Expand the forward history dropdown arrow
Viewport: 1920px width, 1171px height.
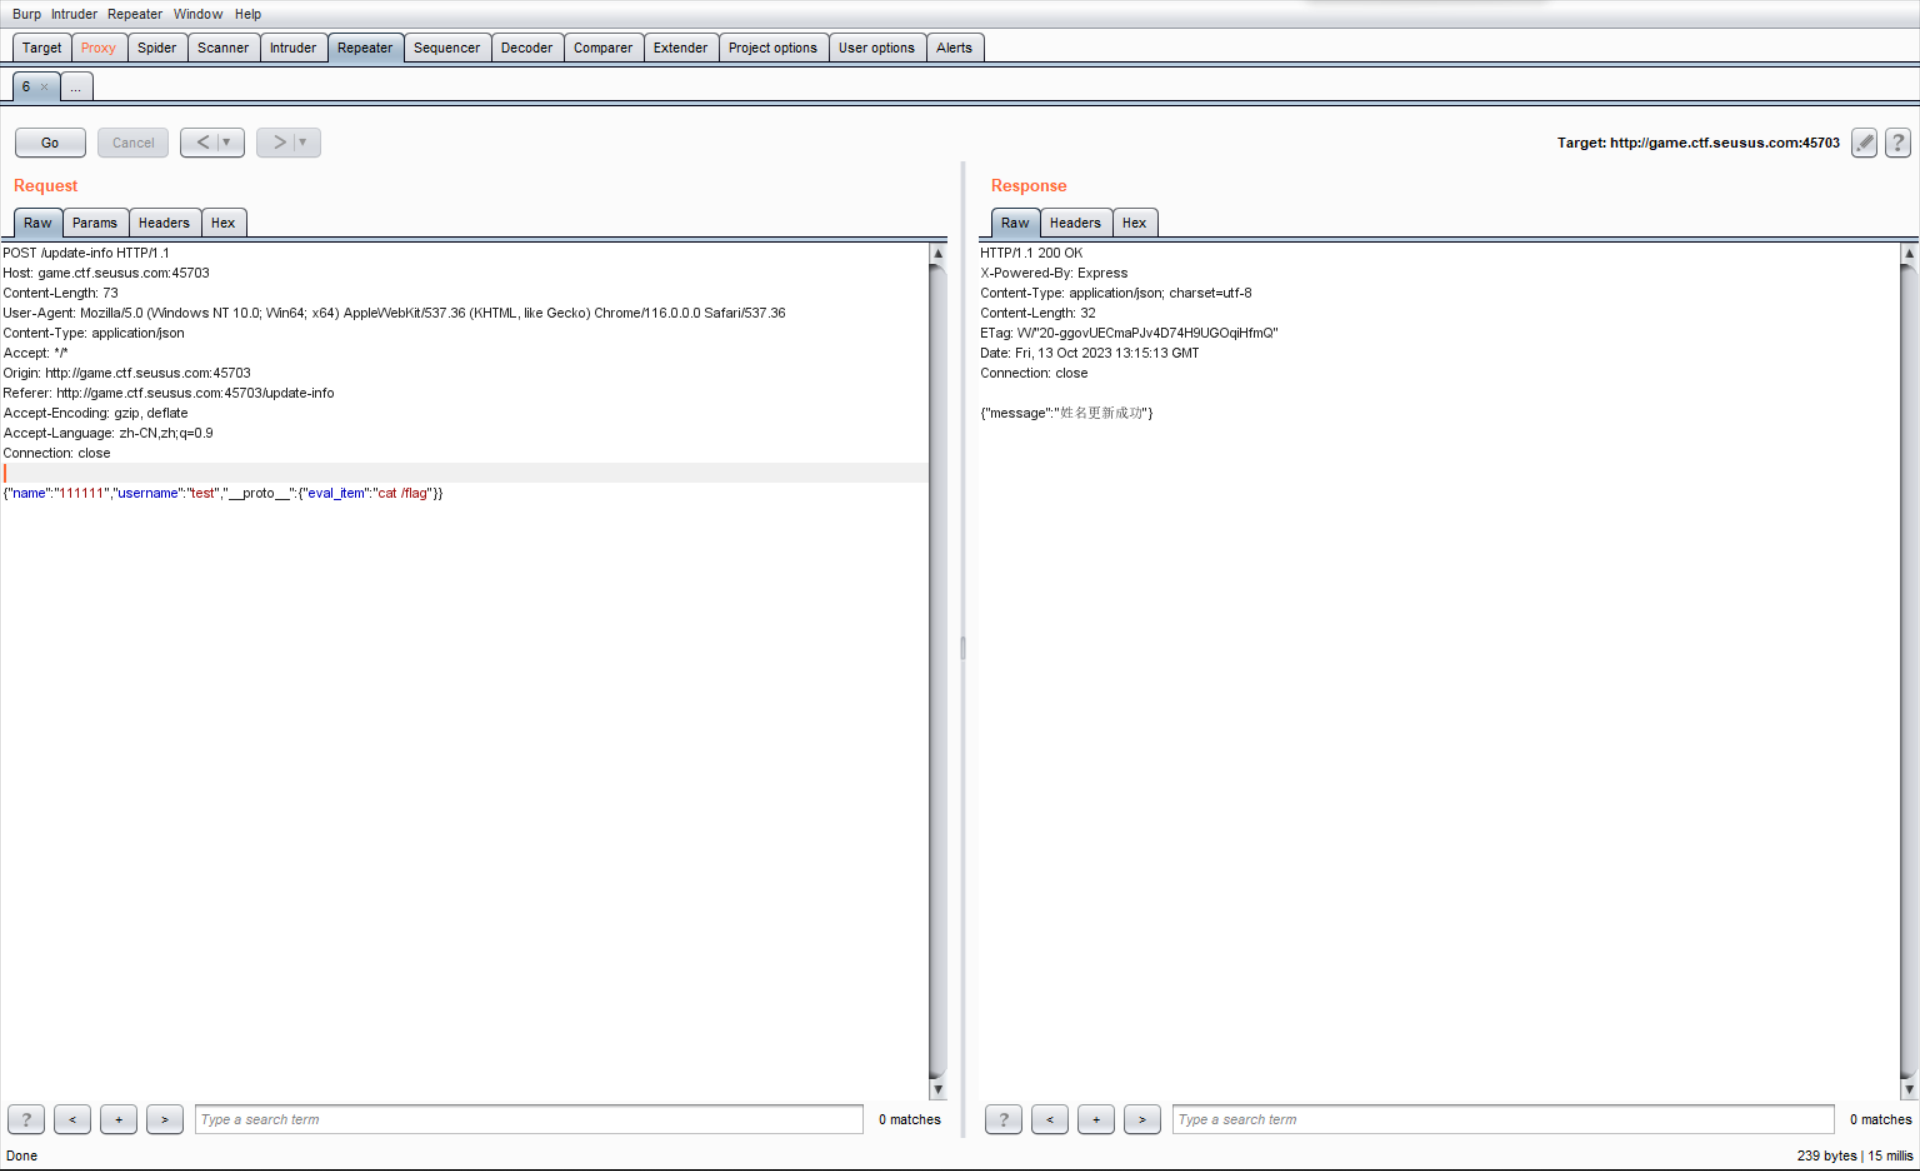click(x=303, y=142)
